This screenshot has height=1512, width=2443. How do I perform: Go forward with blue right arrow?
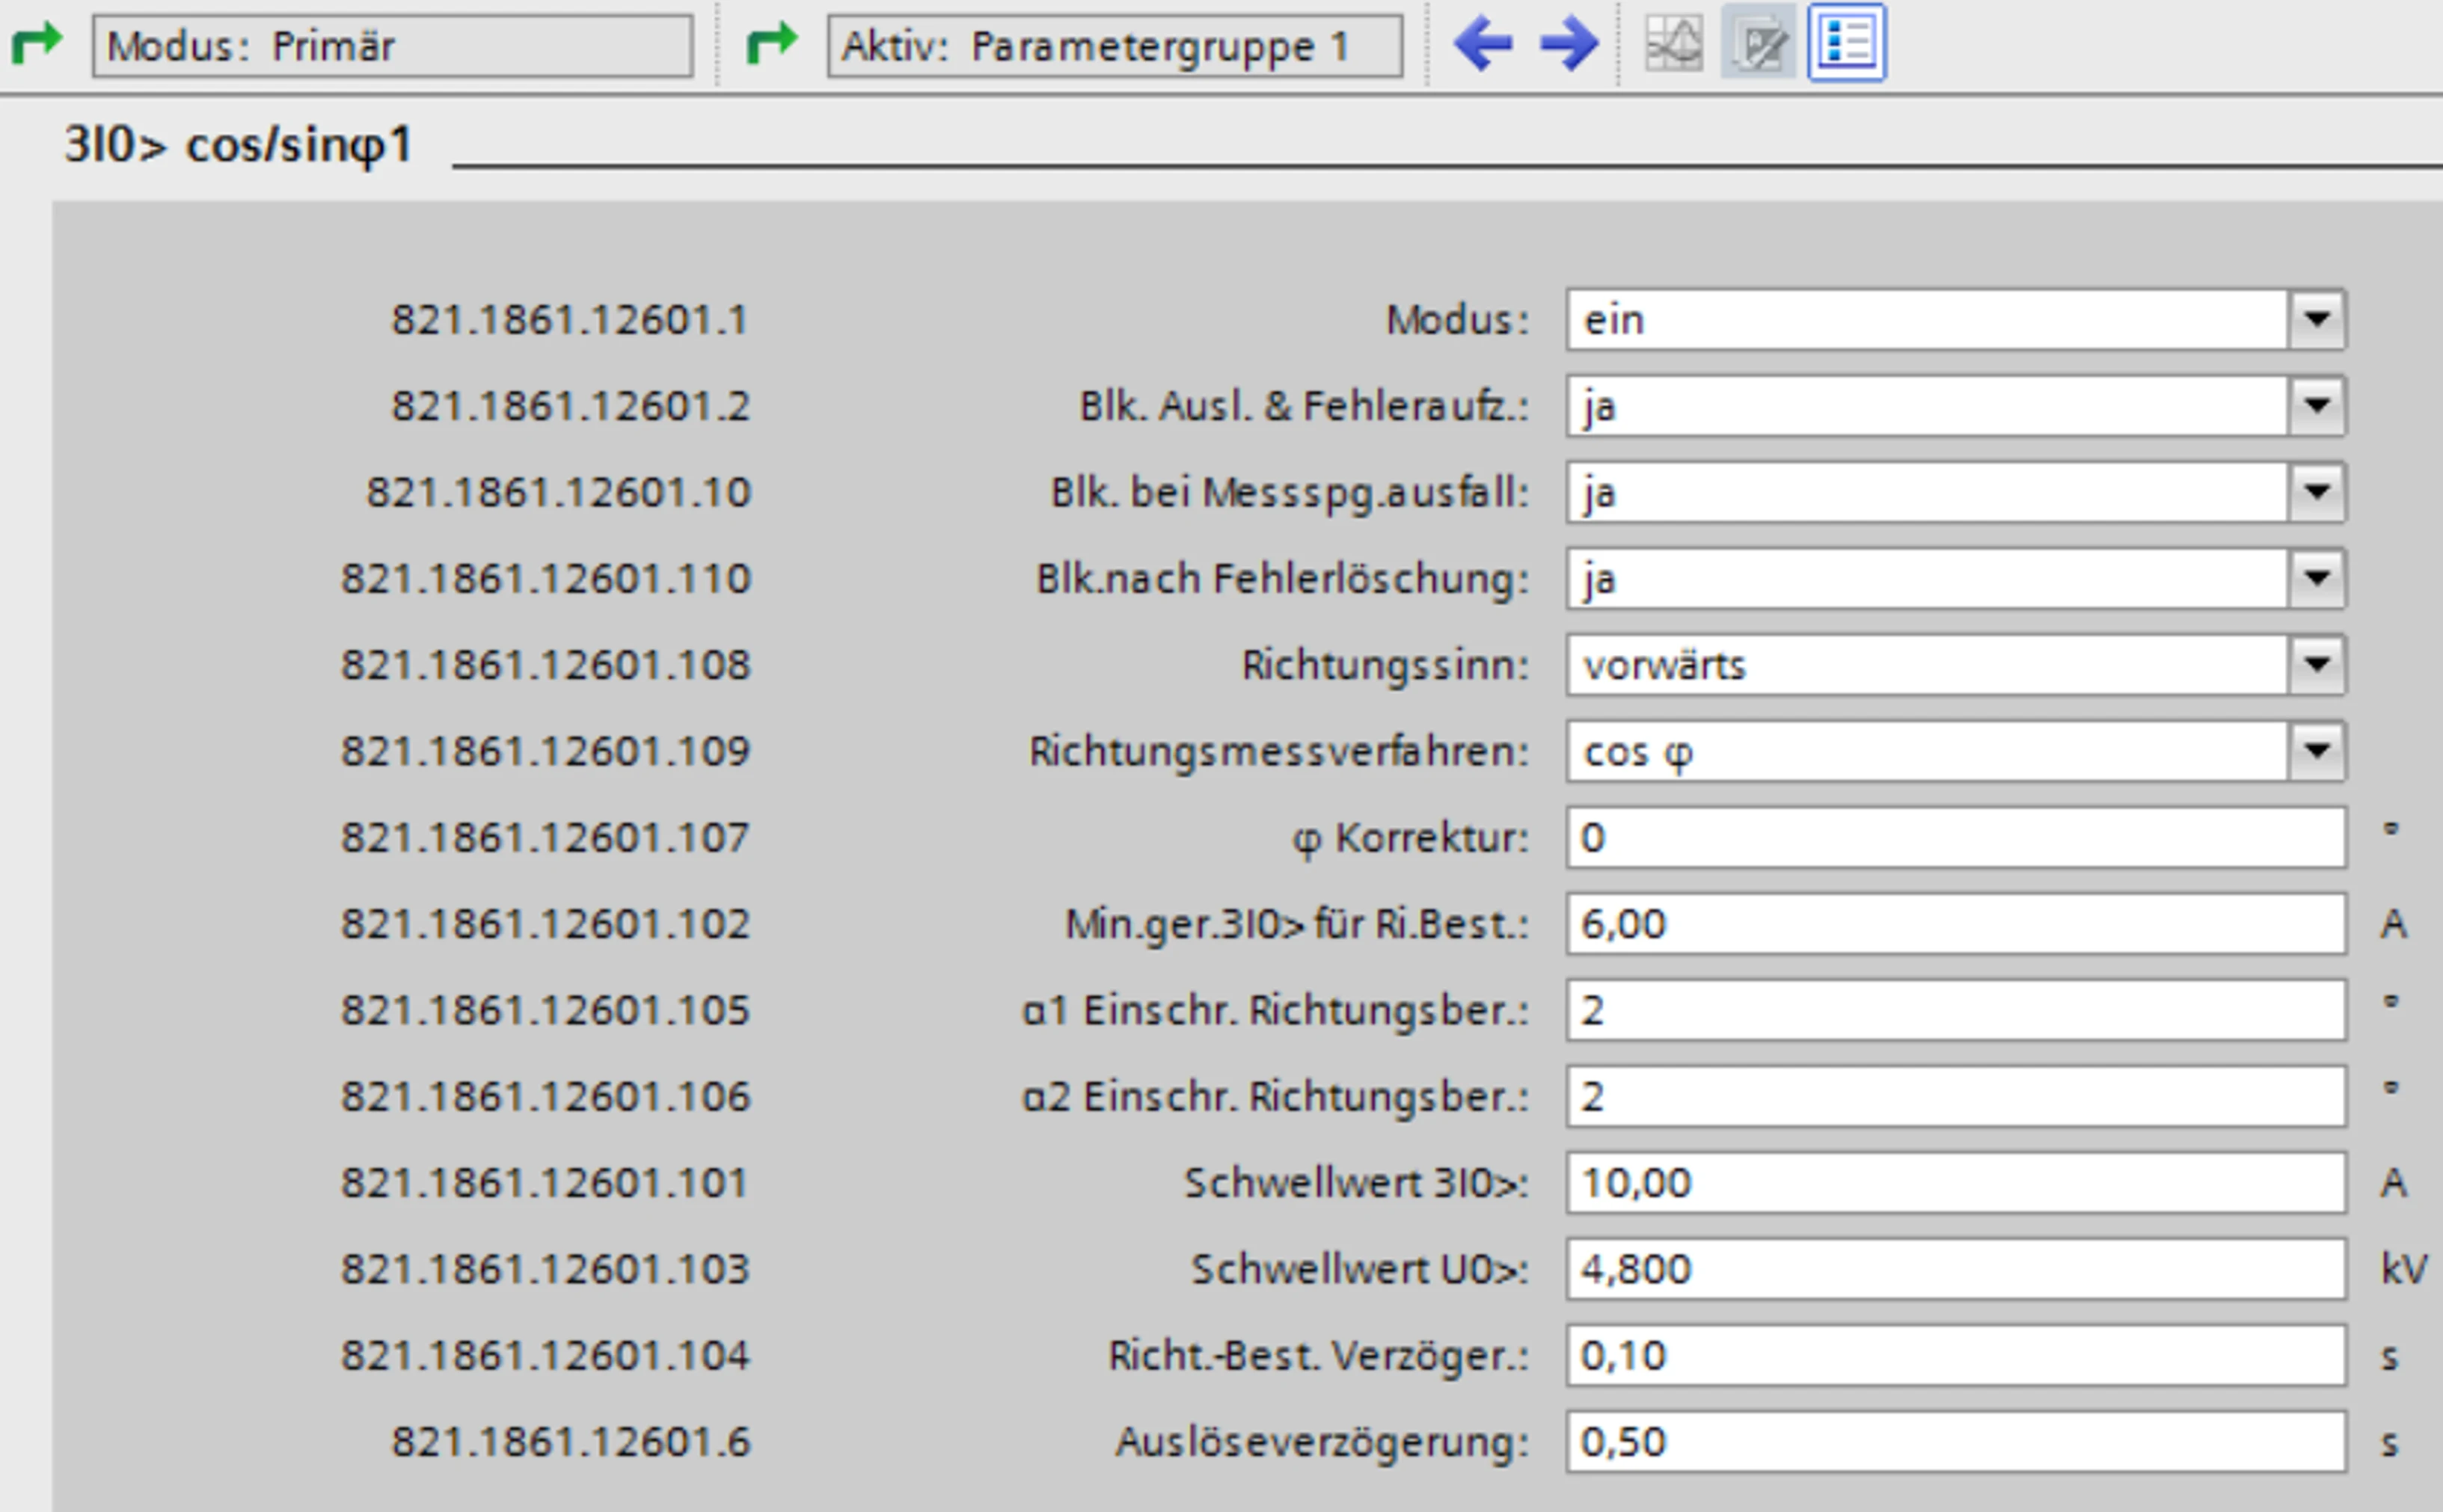1568,45
